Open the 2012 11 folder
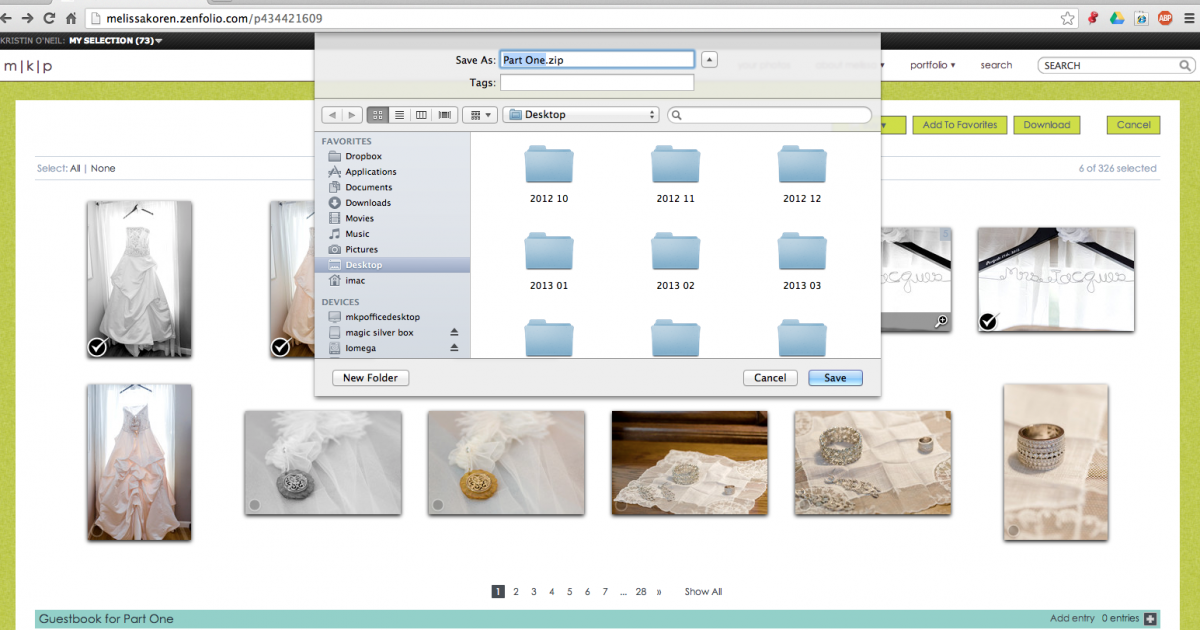 tap(675, 174)
